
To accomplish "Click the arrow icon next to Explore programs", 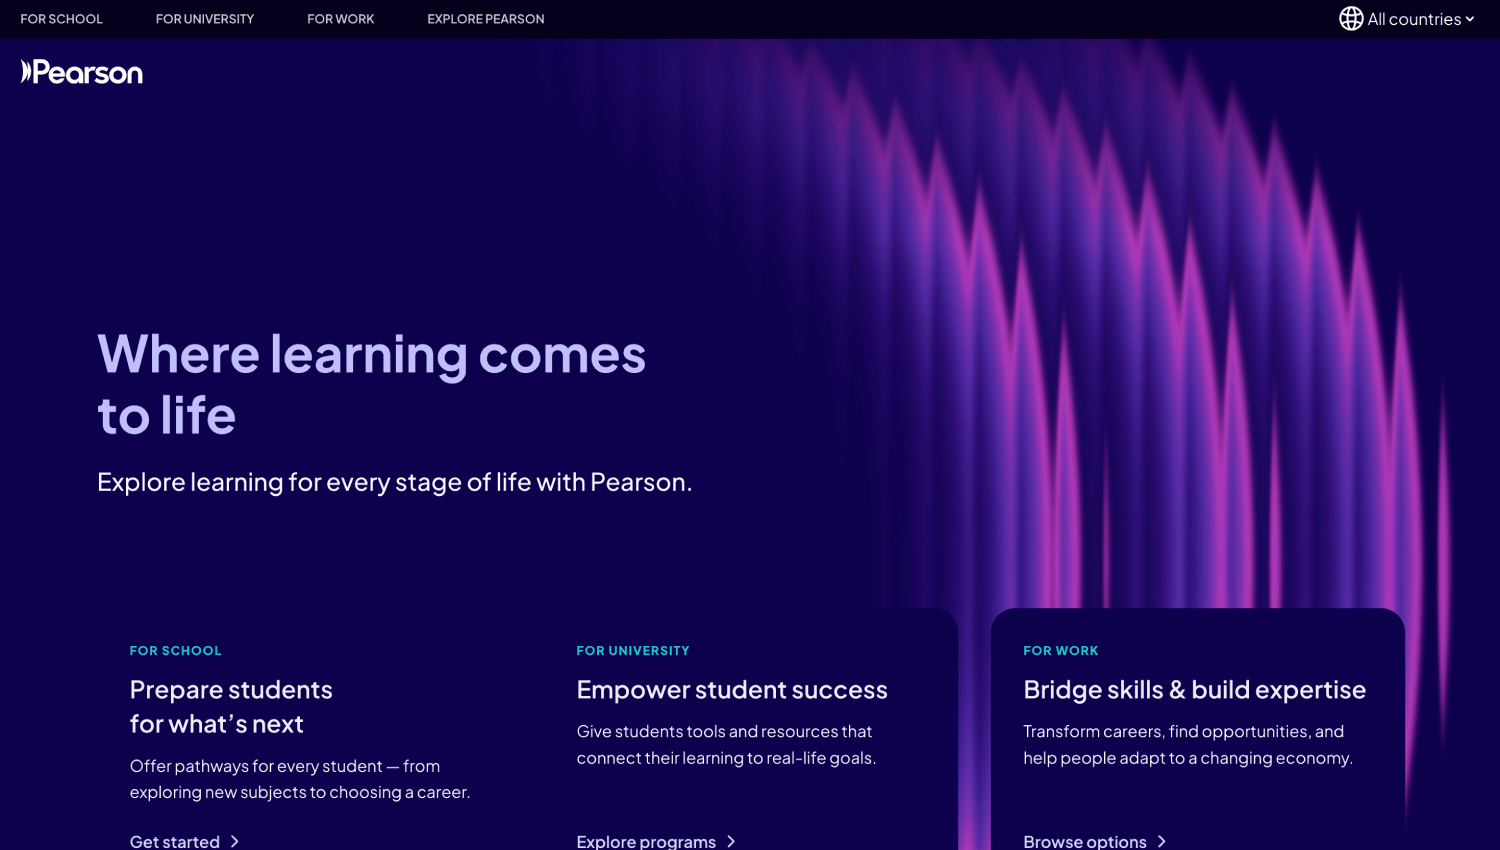I will pos(731,842).
